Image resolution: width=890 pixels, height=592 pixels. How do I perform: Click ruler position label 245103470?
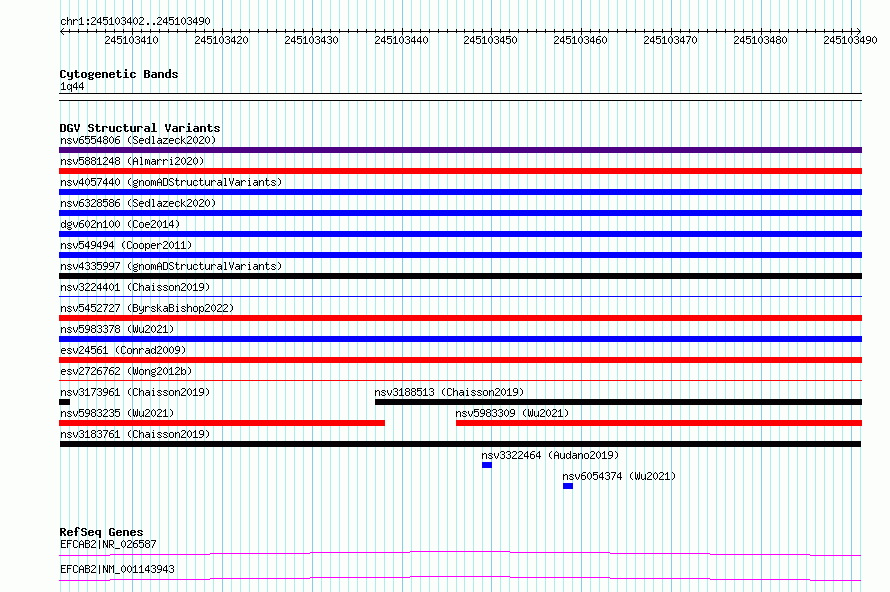(670, 40)
